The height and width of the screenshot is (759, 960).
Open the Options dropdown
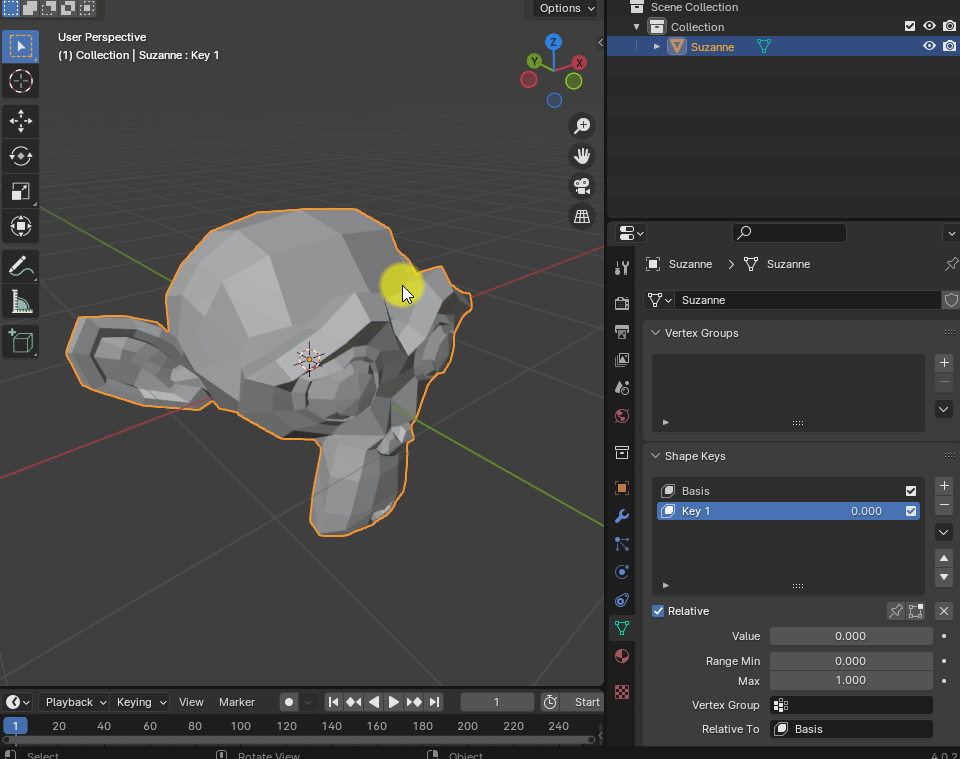pyautogui.click(x=566, y=8)
